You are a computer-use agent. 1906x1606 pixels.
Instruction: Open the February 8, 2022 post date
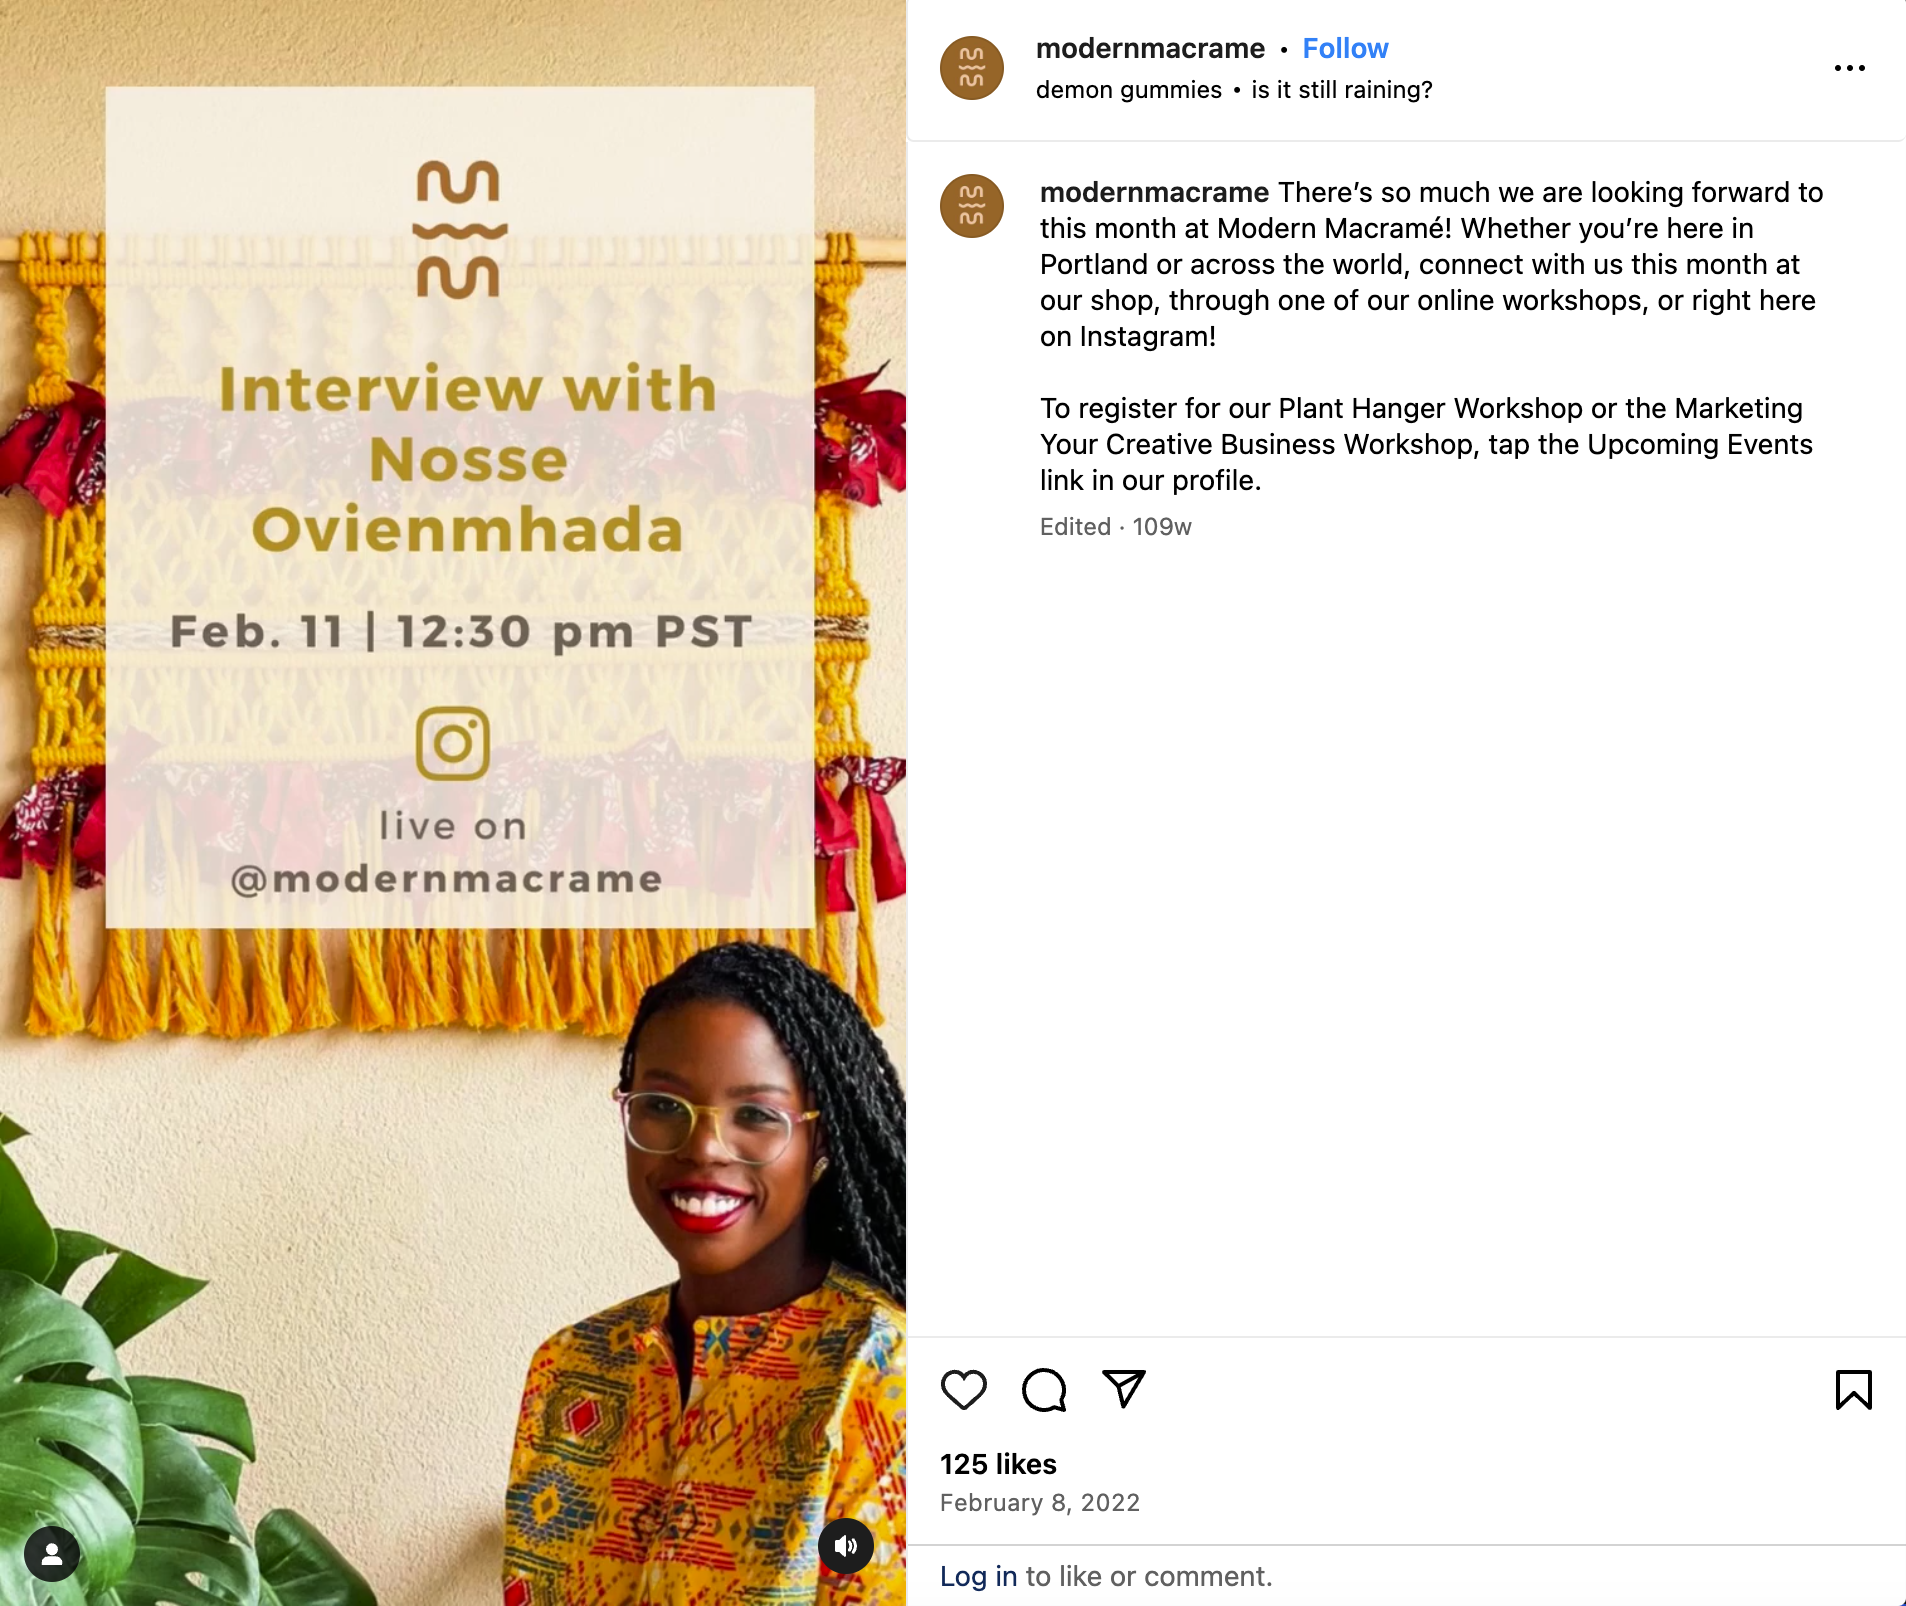pos(1040,1503)
